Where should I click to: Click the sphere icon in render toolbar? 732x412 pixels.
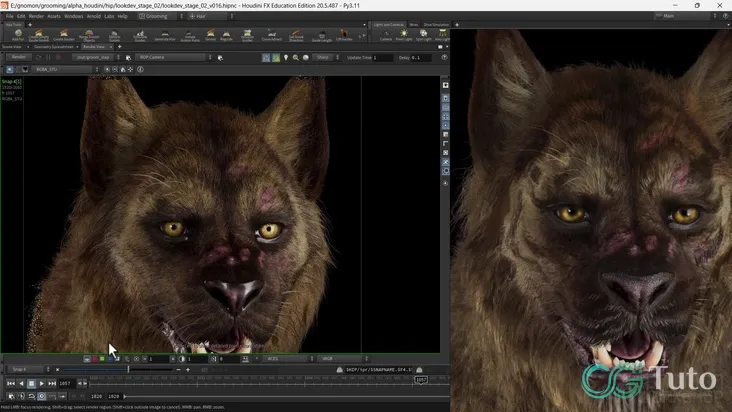pyautogui.click(x=306, y=57)
